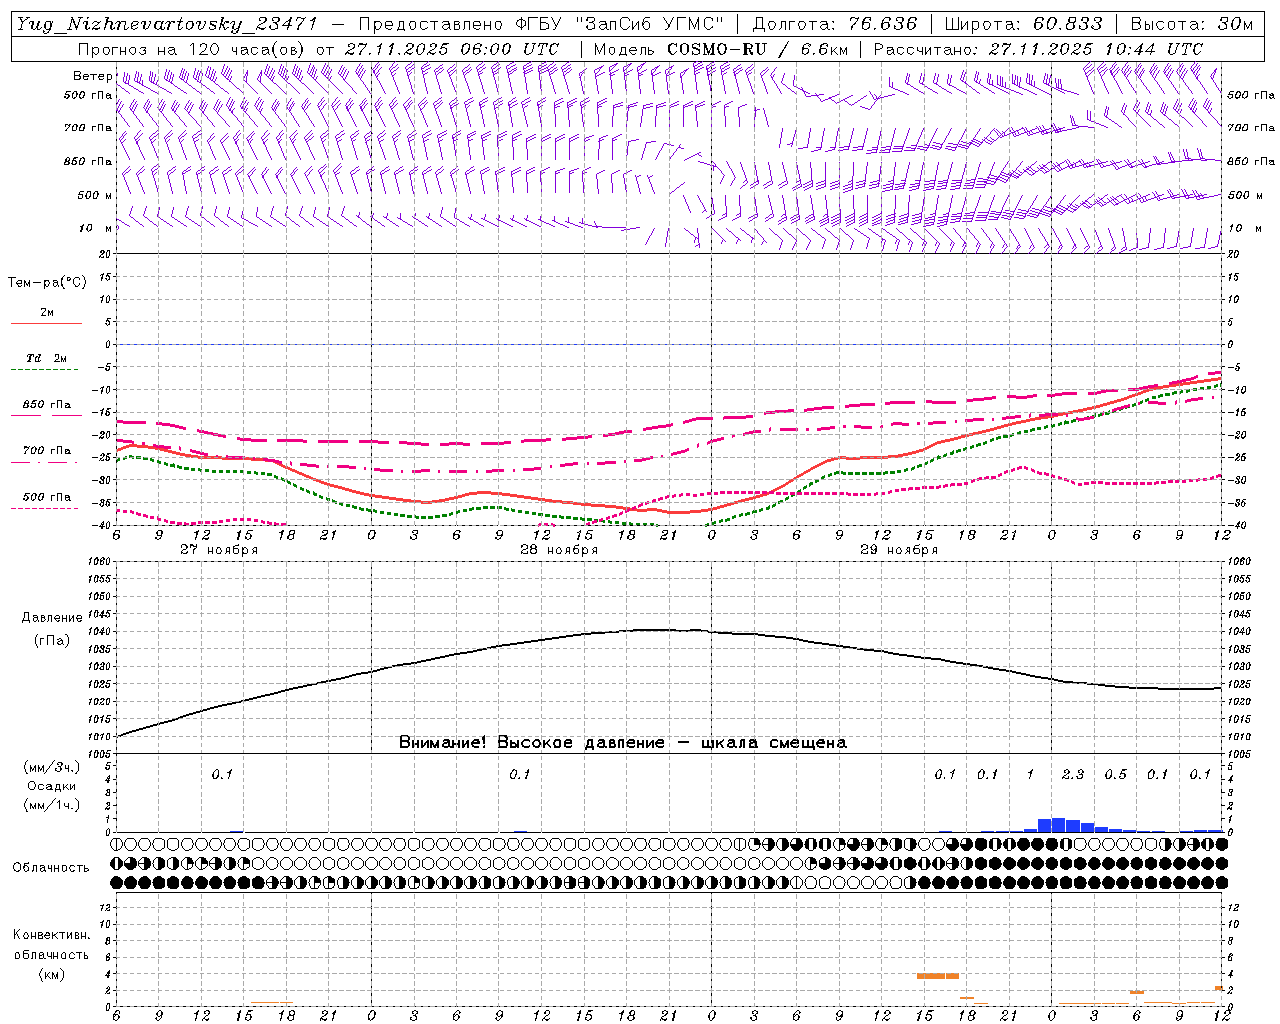Click the Рассчитано: 27.11.2025 10:44 UTC text
Image resolution: width=1280 pixels, height=1024 pixels.
pyautogui.click(x=1038, y=49)
